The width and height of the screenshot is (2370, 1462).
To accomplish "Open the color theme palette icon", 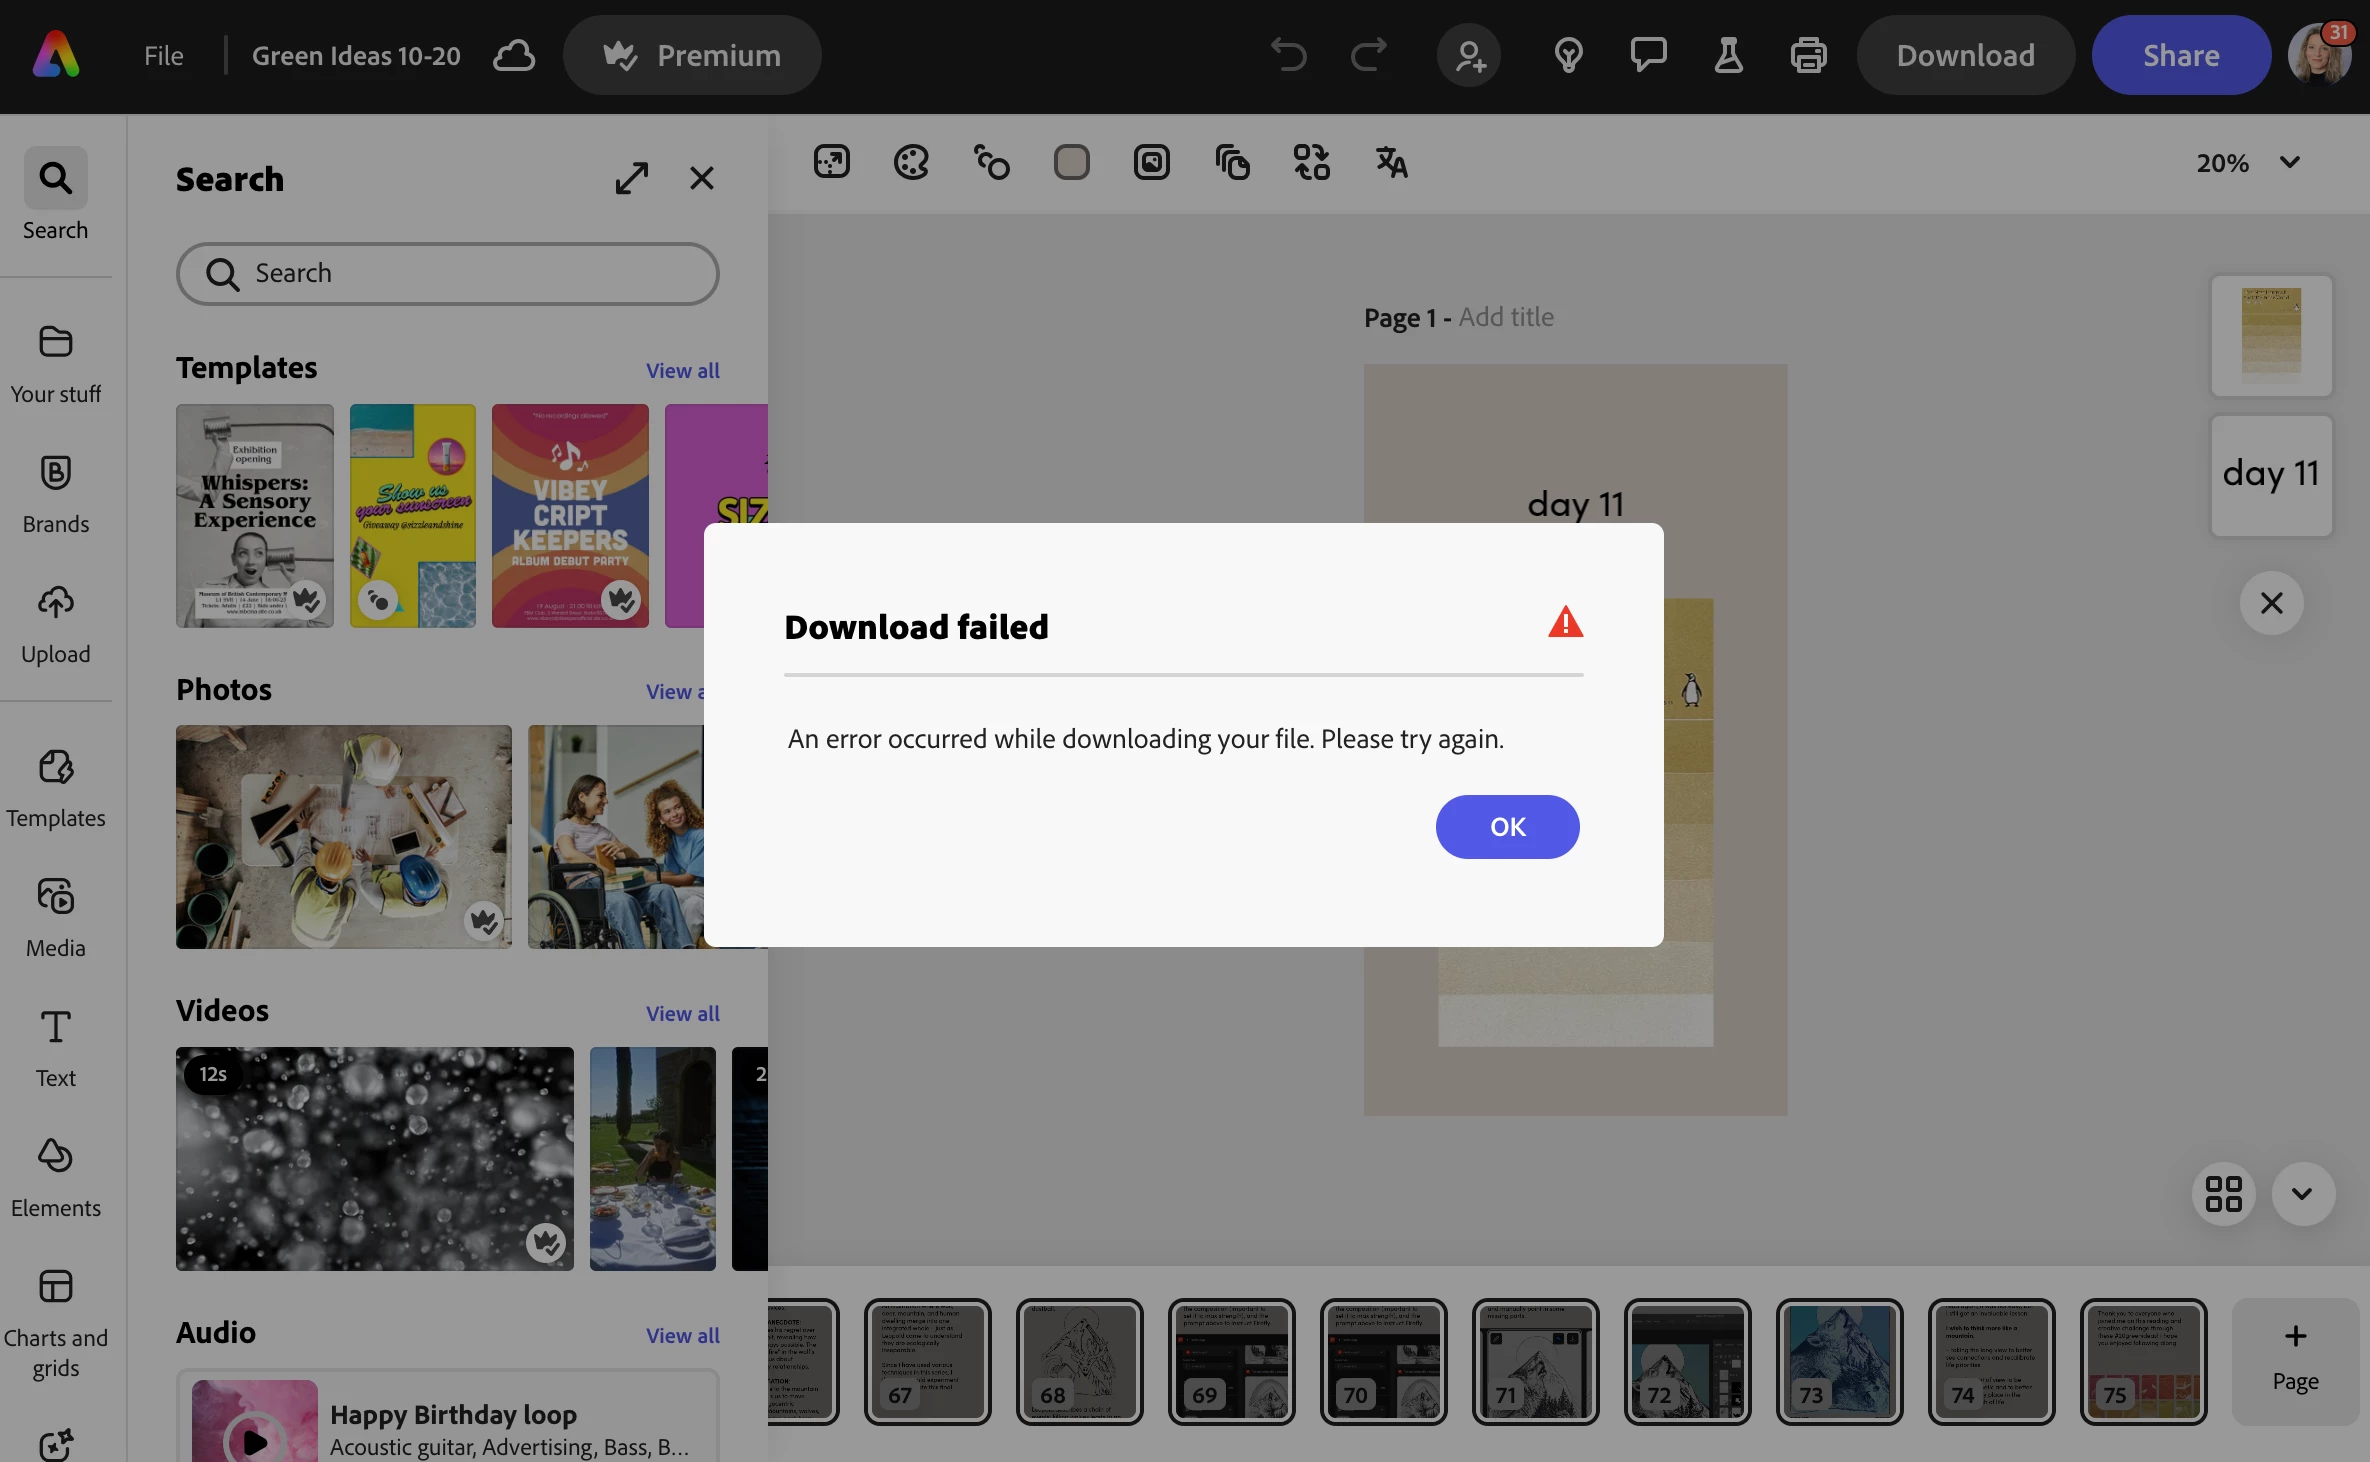I will 911,162.
